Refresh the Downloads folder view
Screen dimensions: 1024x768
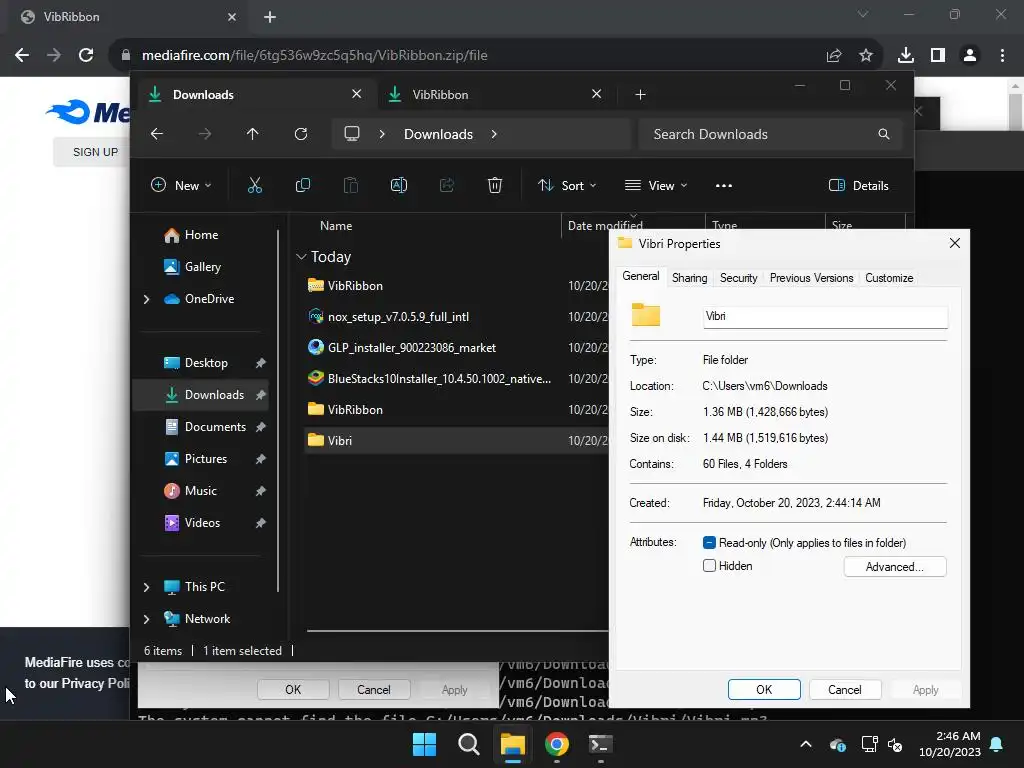pos(300,134)
